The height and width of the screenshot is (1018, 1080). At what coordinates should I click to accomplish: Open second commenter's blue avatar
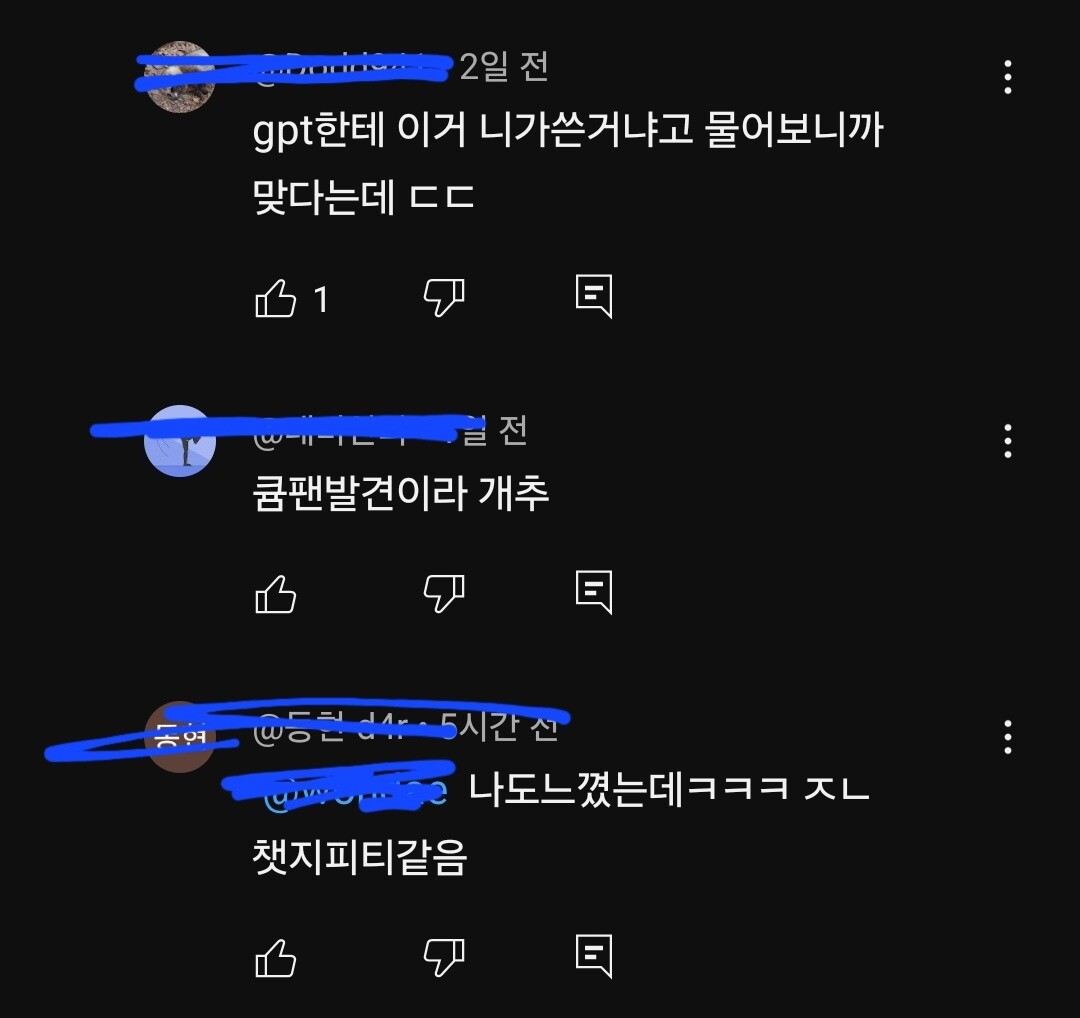click(x=180, y=441)
